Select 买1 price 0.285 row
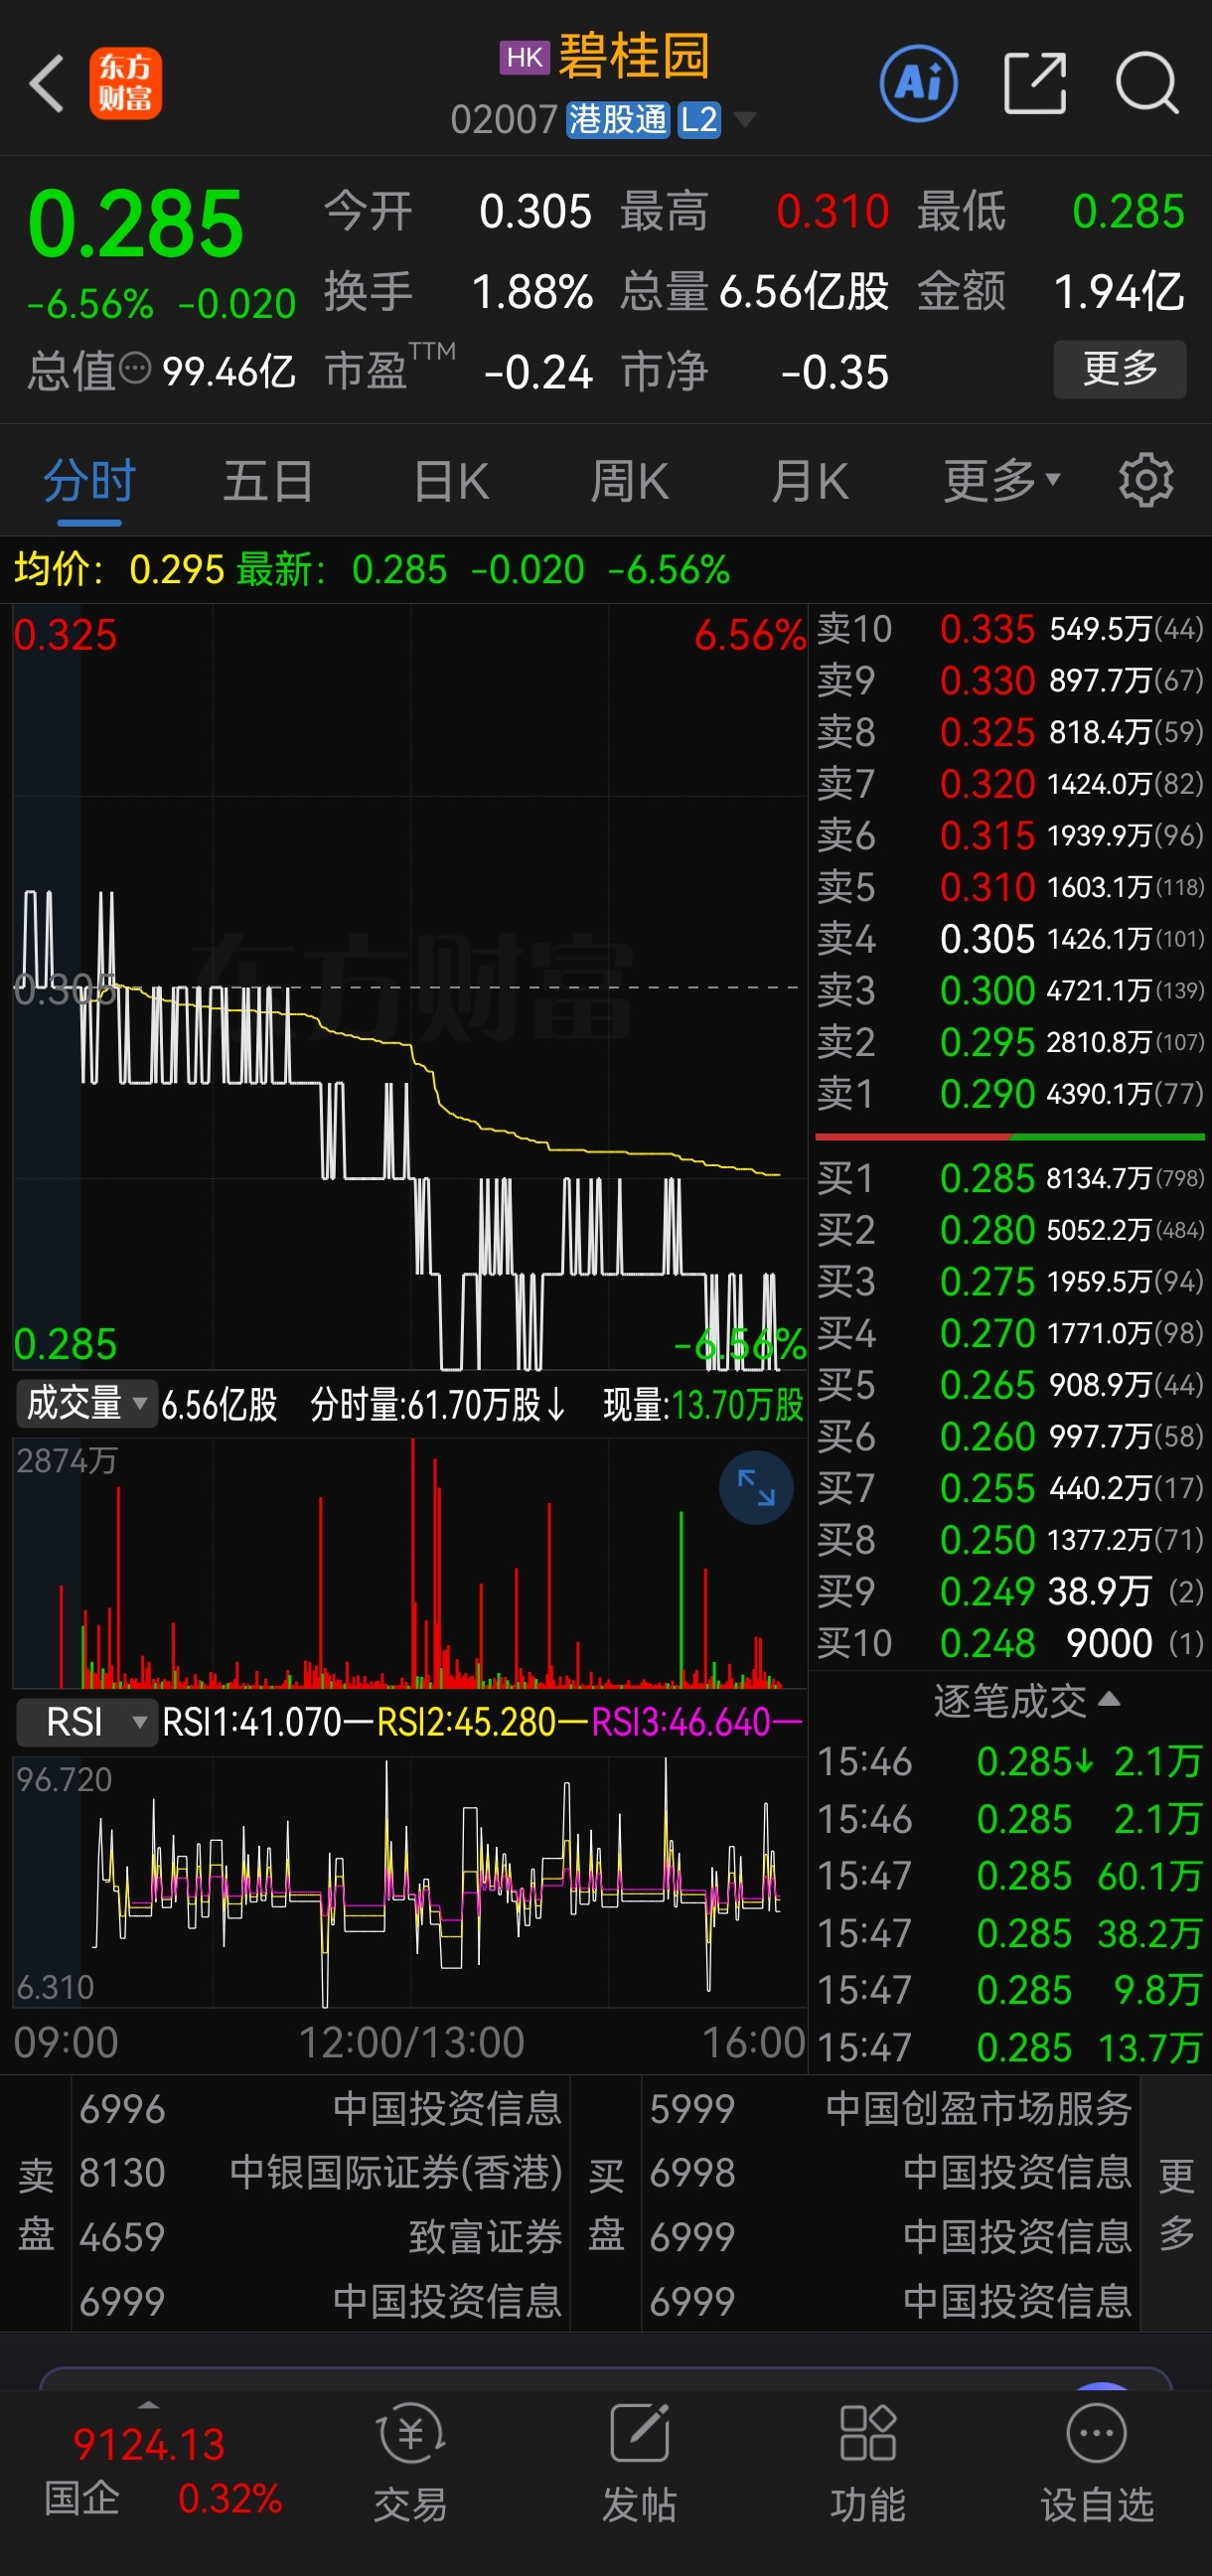The width and height of the screenshot is (1212, 2576). 1010,1178
